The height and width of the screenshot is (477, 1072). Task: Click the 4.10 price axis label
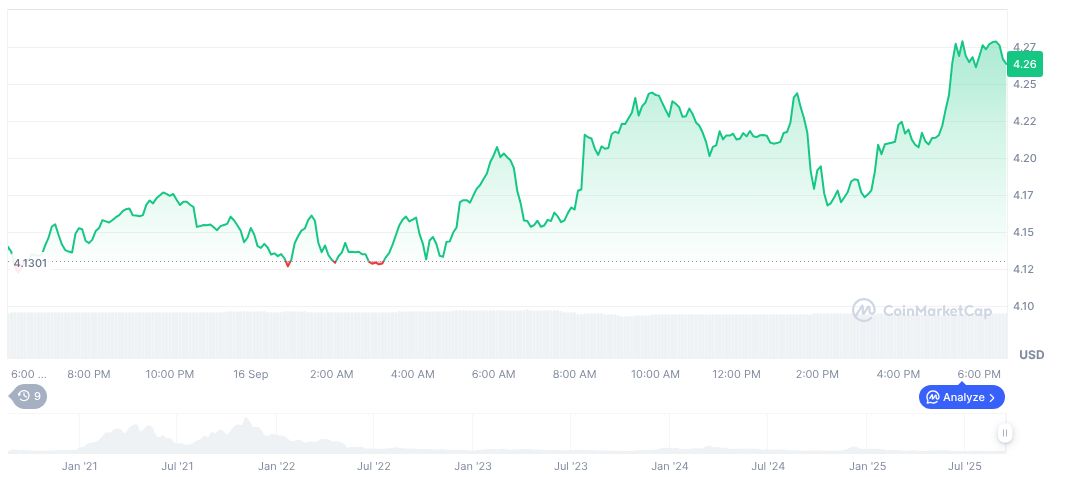(1024, 306)
